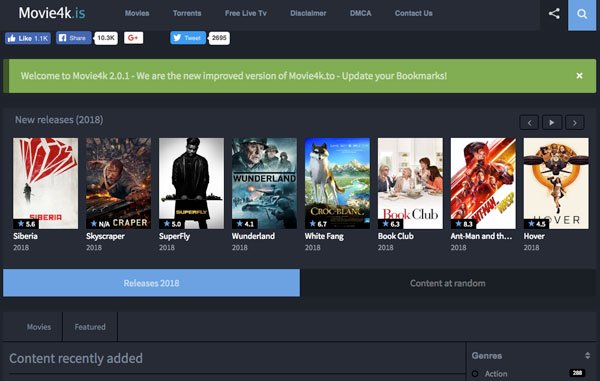Click the Content recently added heading

click(76, 358)
